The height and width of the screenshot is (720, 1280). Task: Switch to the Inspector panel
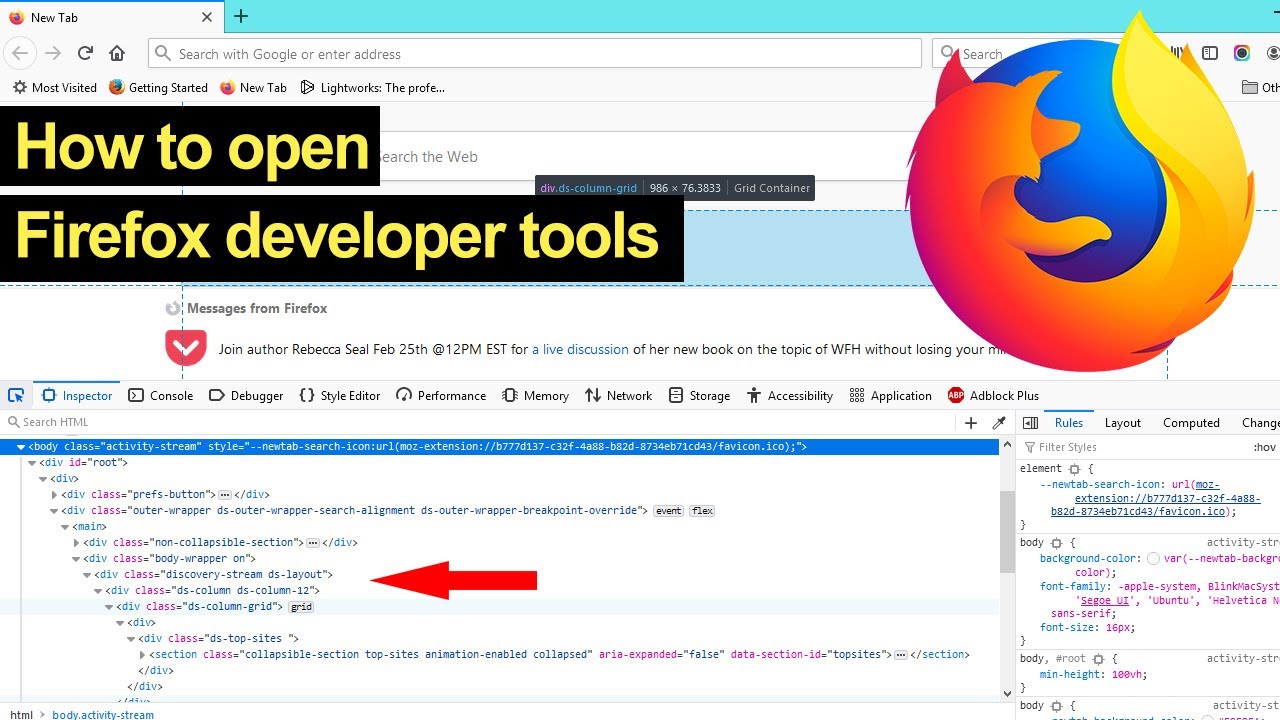[x=77, y=395]
